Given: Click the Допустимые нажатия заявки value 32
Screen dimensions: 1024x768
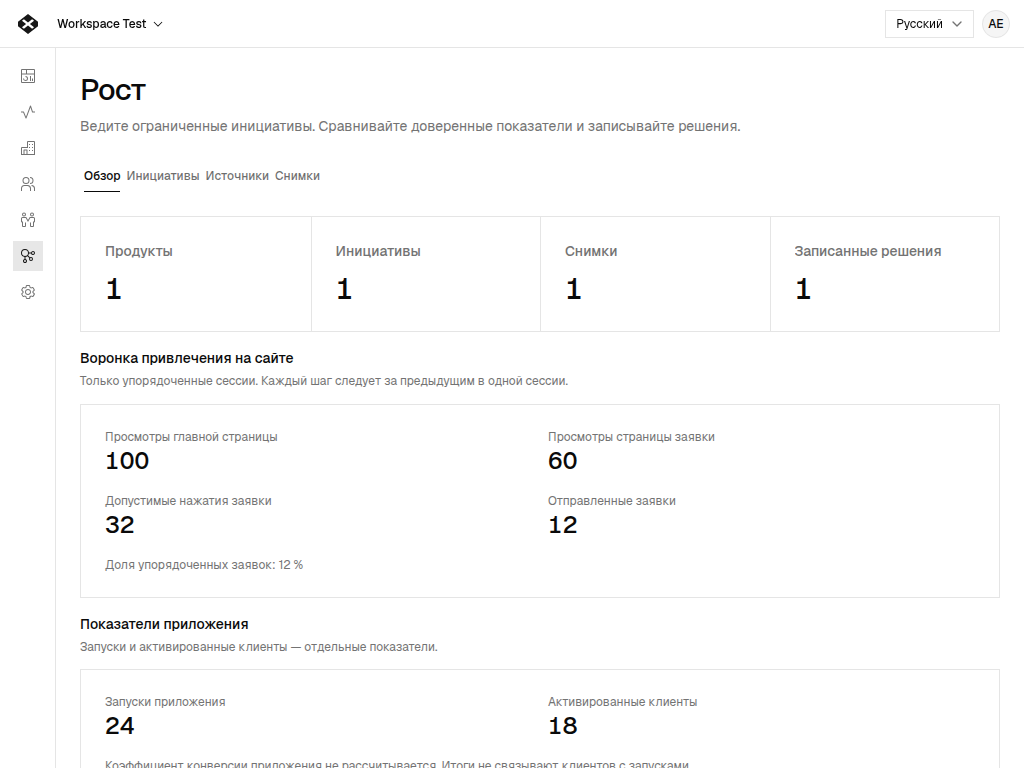Looking at the screenshot, I should [120, 525].
